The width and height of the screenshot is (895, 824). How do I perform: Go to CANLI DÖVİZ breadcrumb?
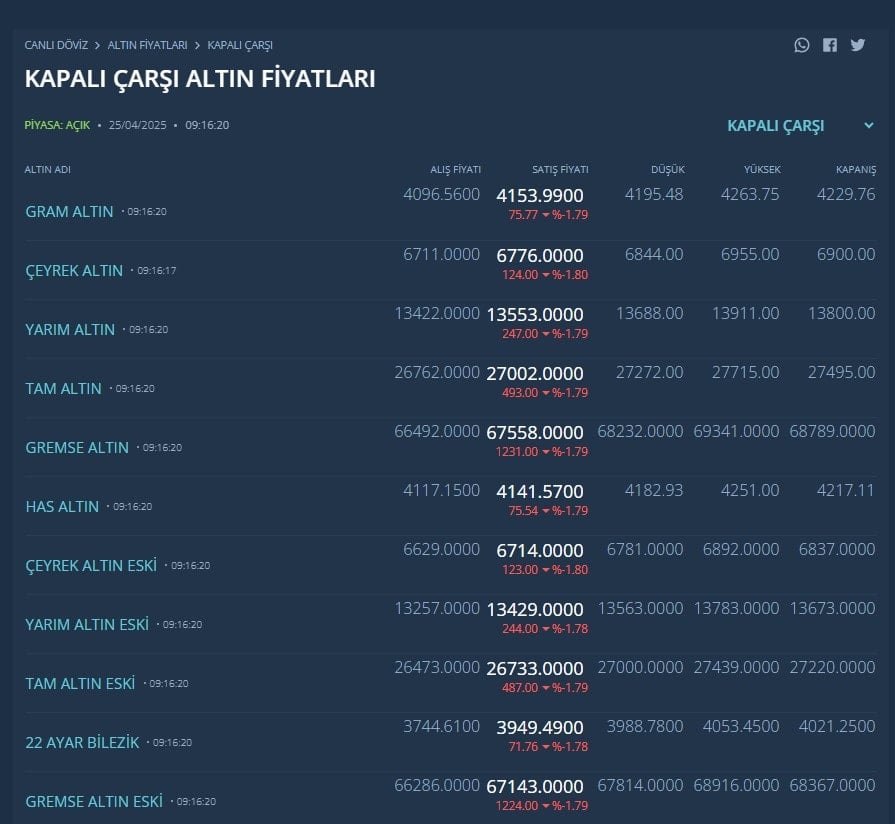pos(56,45)
